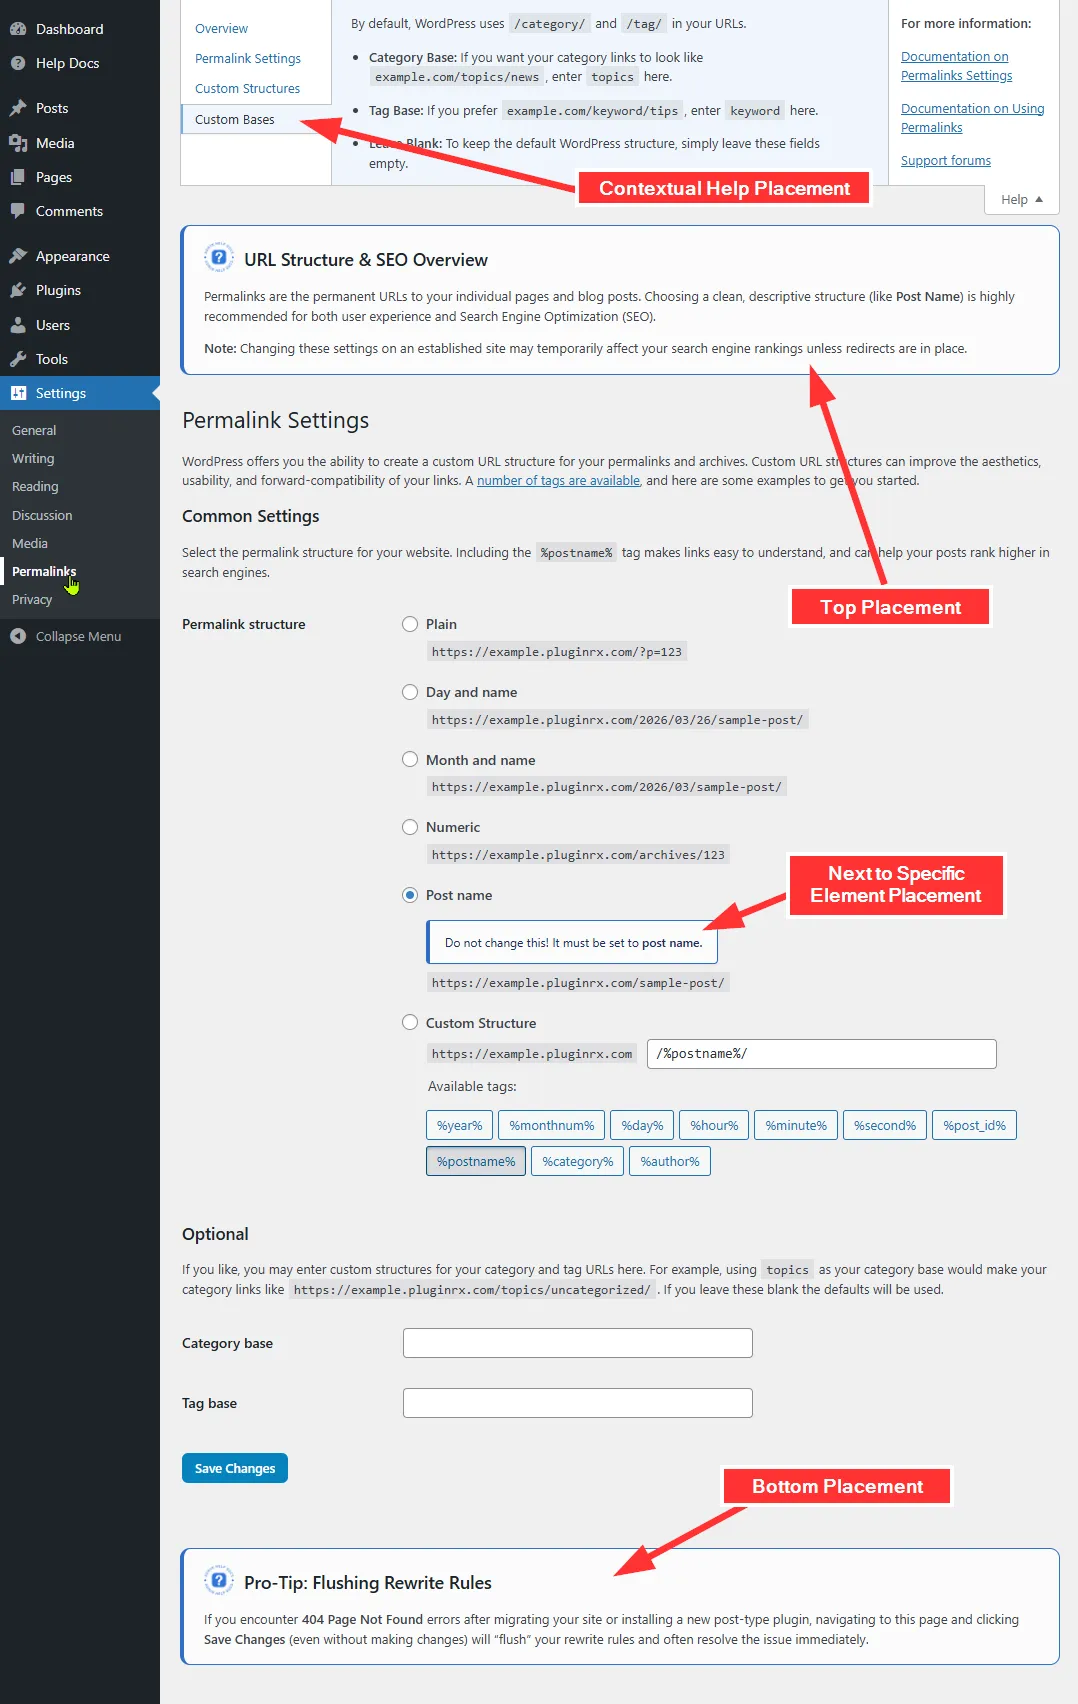
Task: Click the URL Structure help badge icon
Action: click(219, 257)
